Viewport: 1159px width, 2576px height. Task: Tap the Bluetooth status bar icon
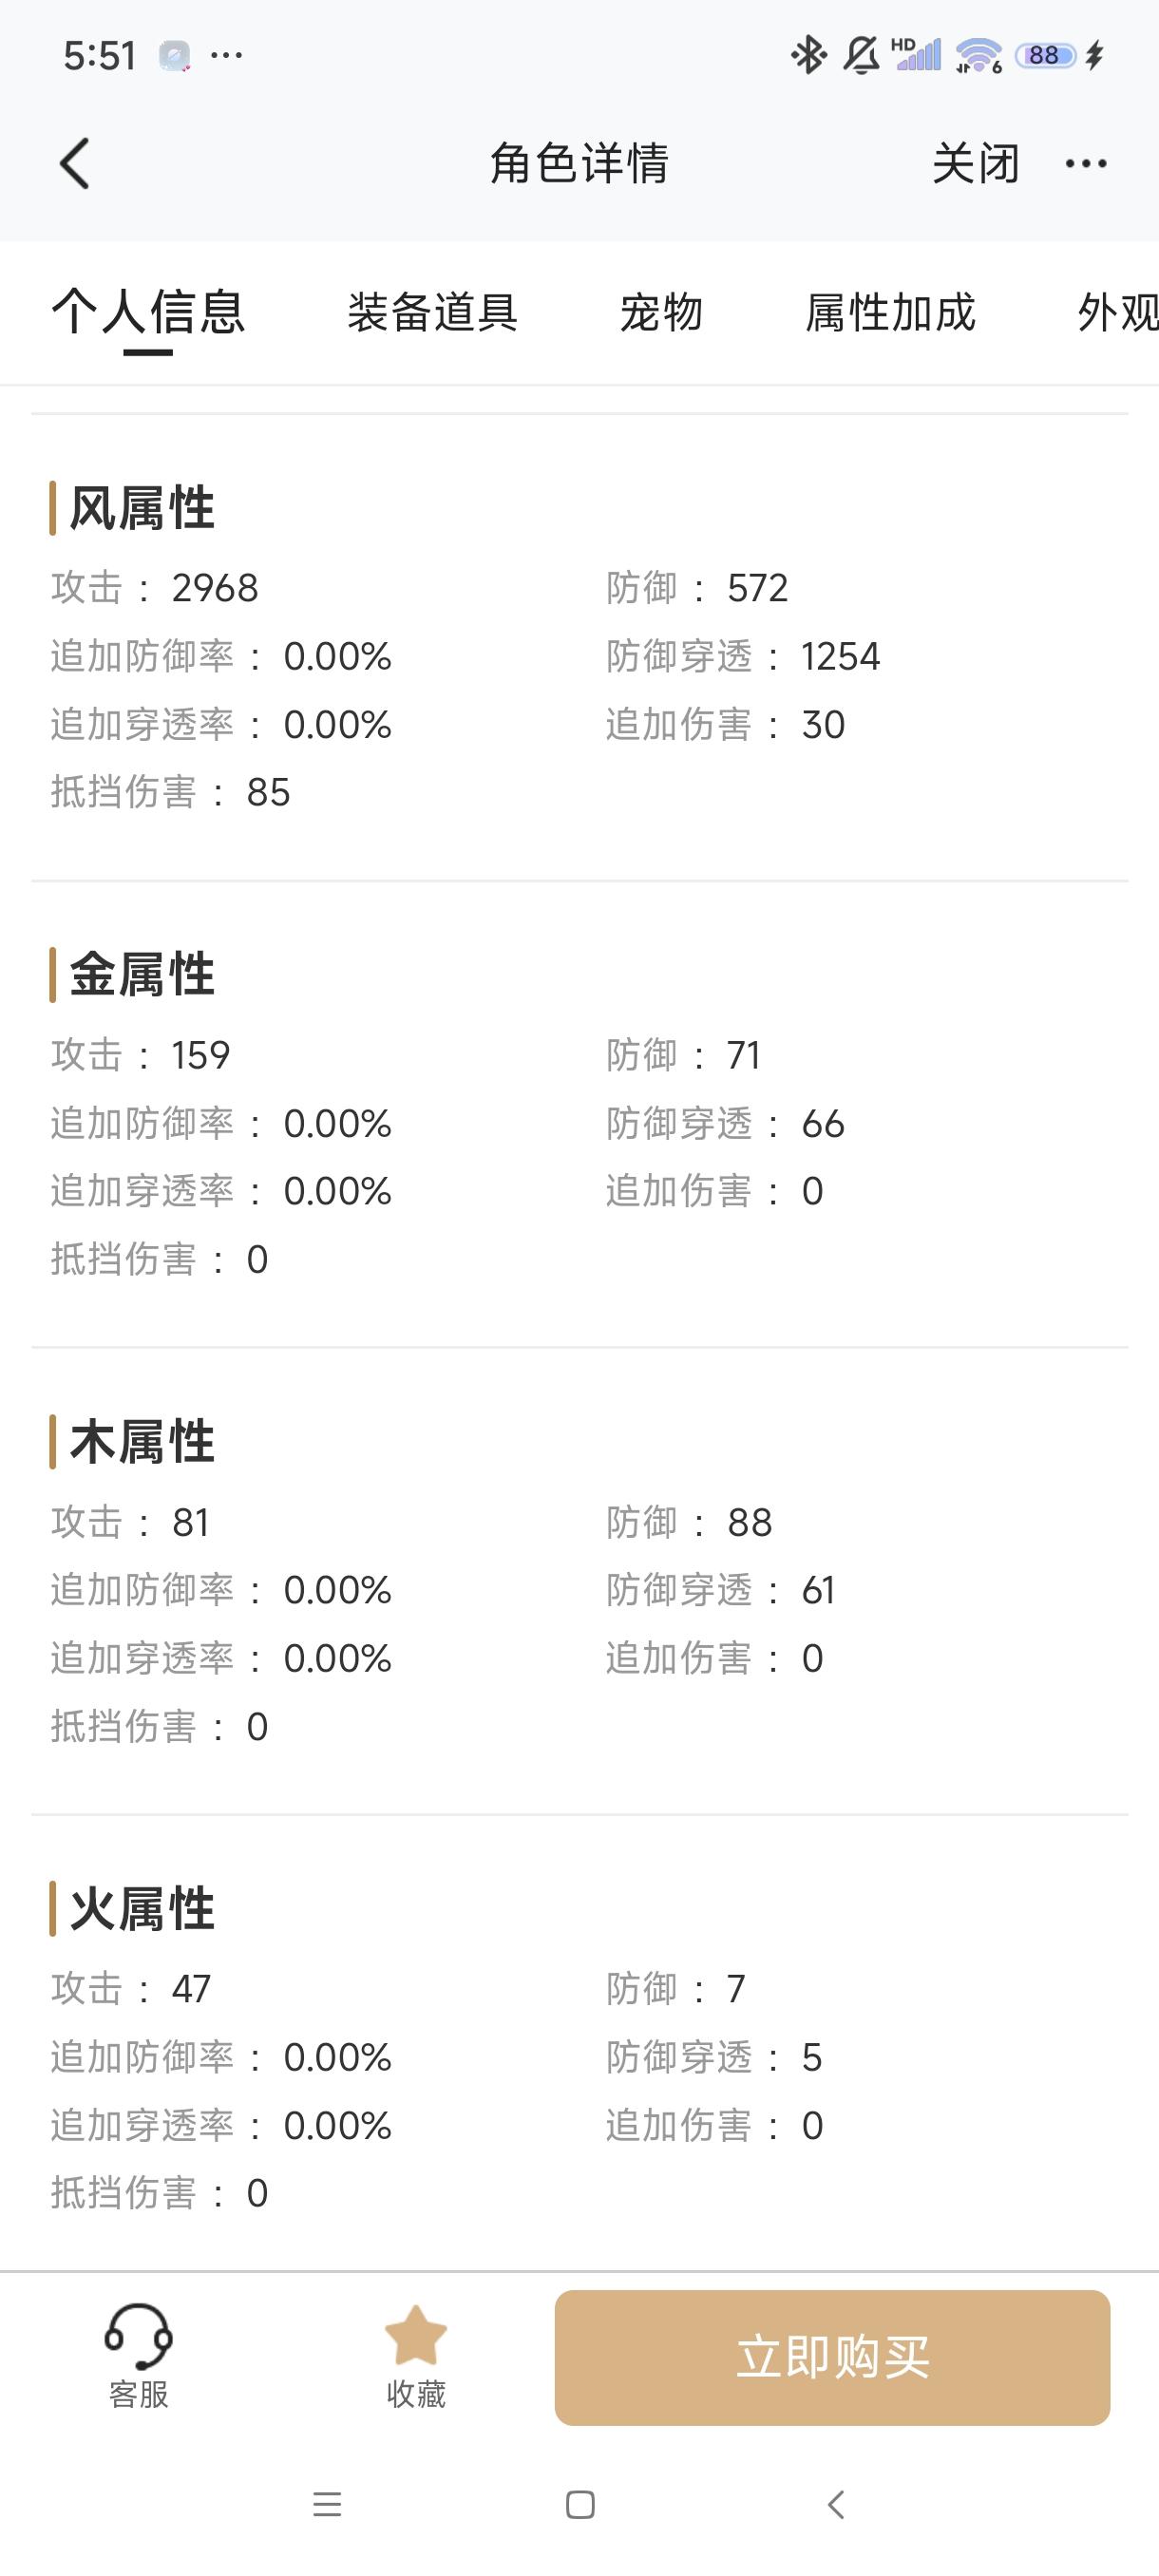tap(808, 55)
